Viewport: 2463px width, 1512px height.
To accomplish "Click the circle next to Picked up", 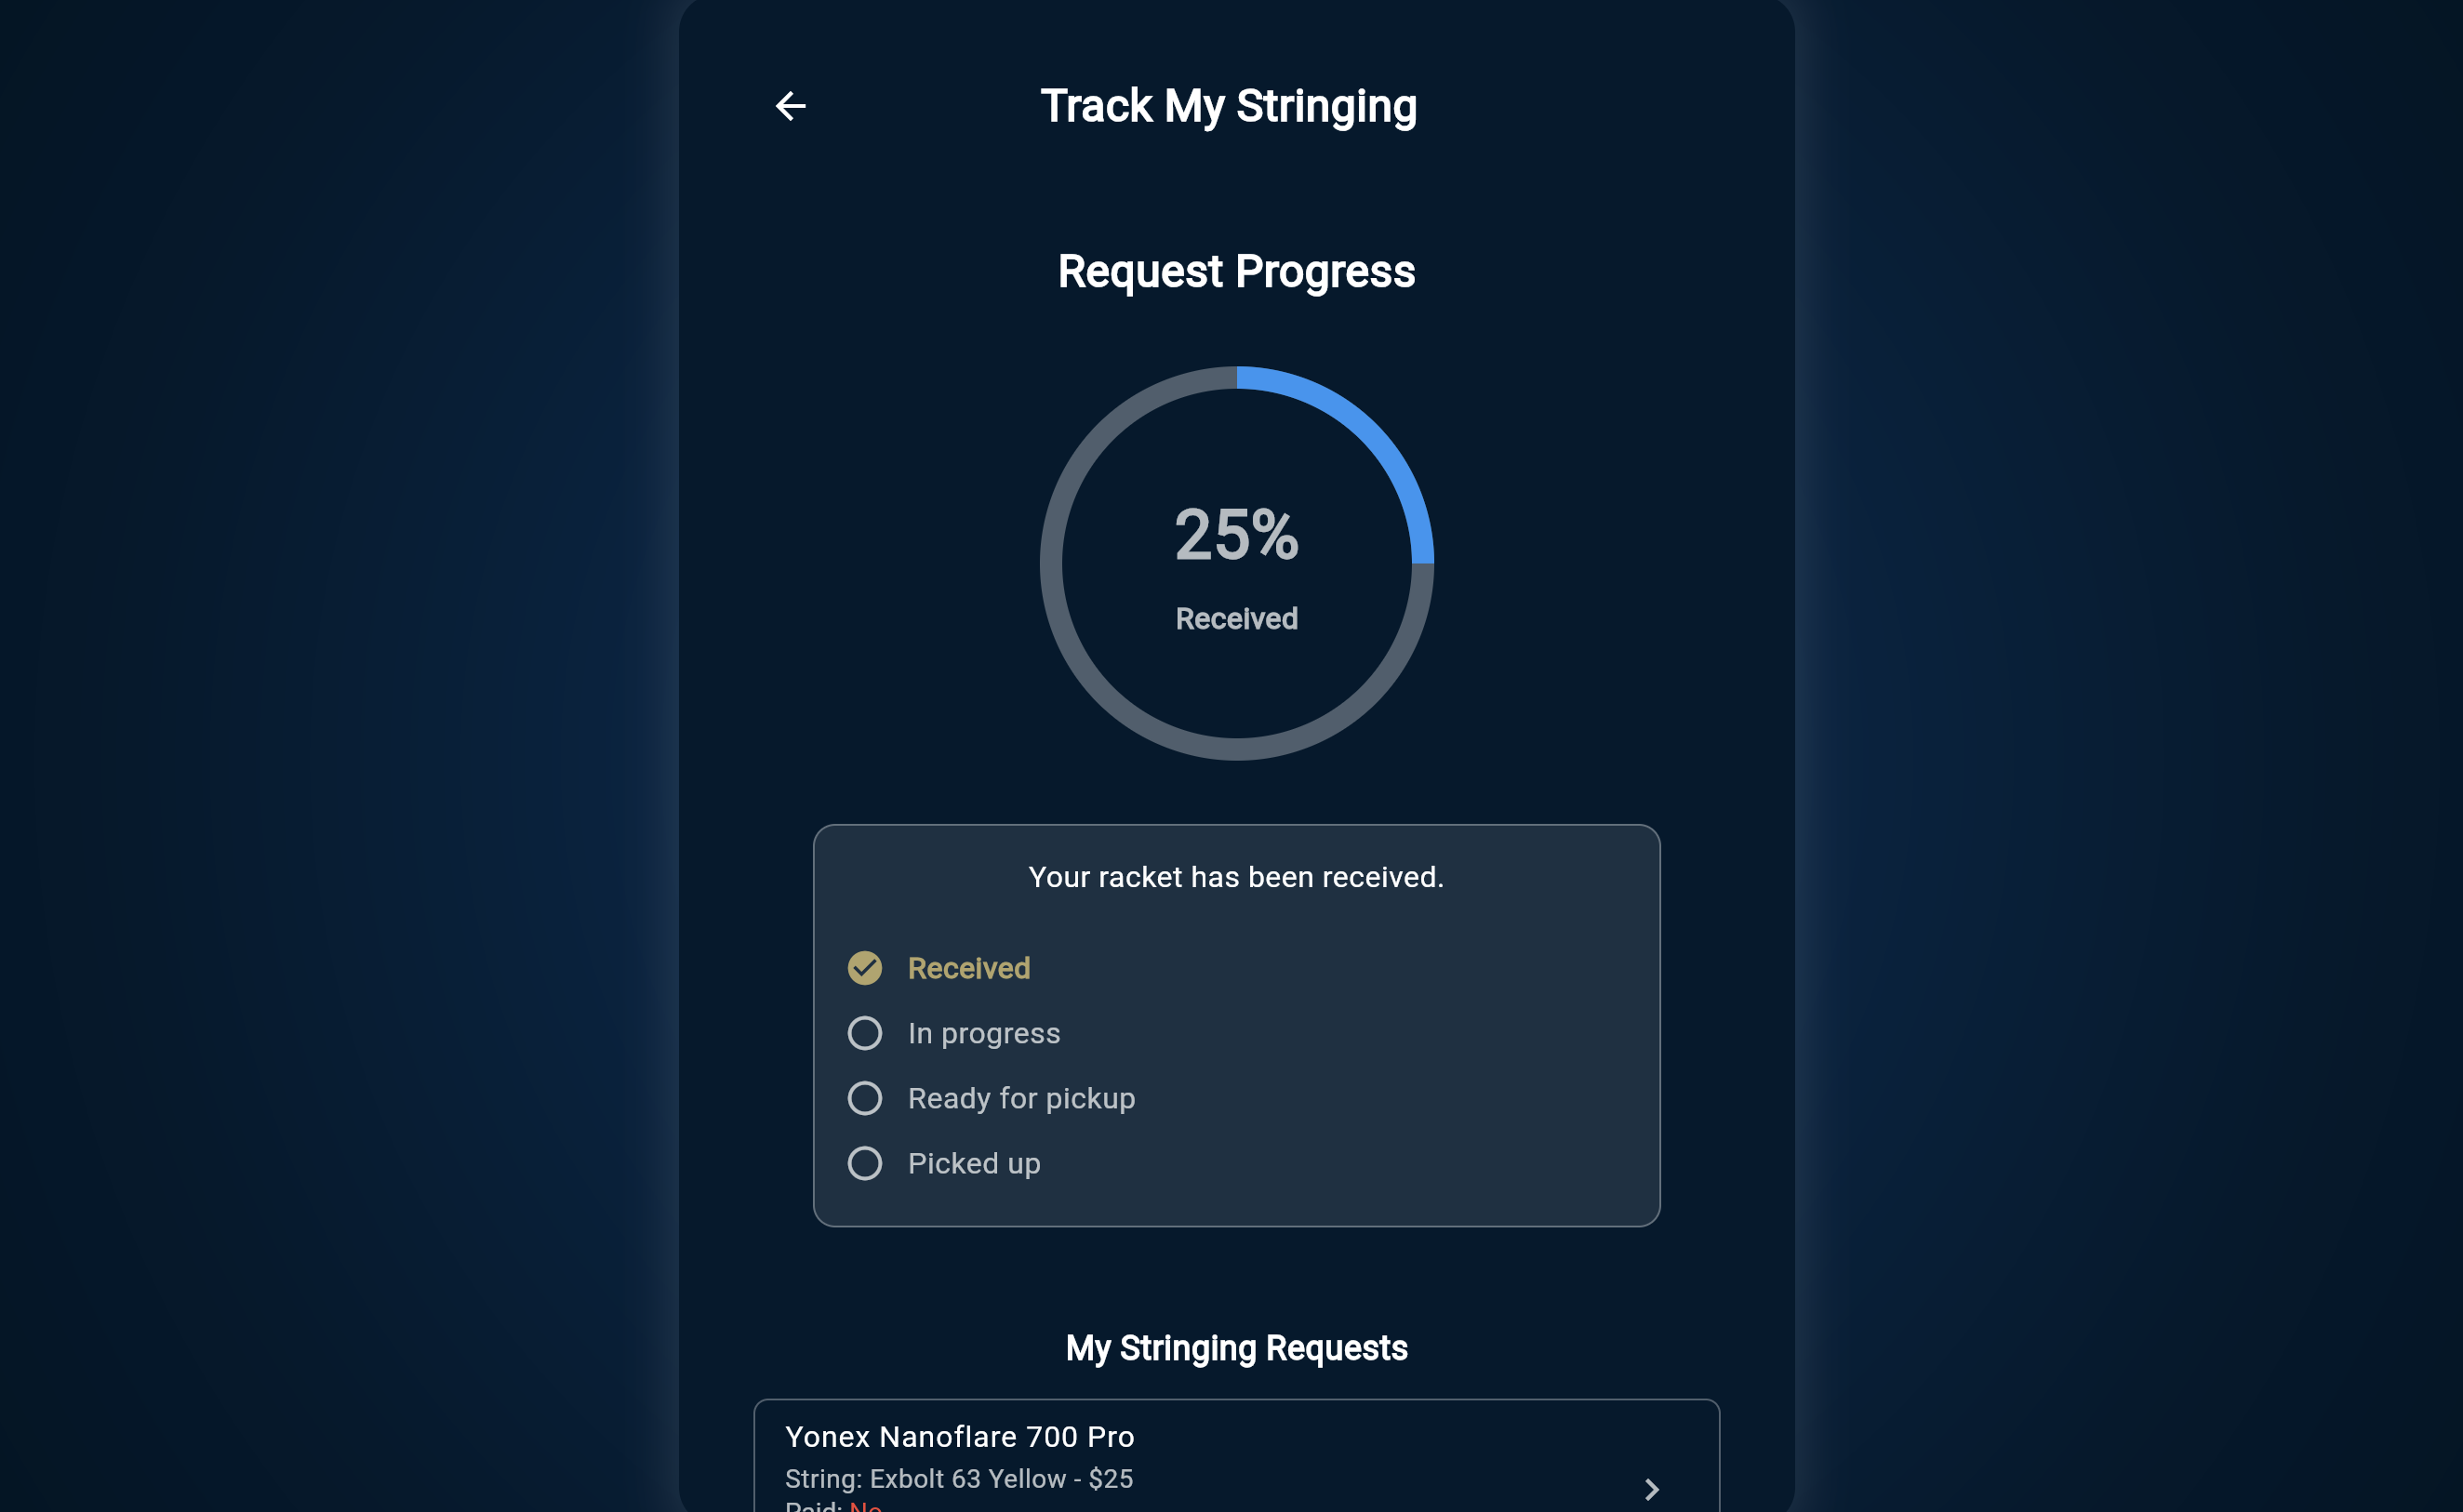I will [x=864, y=1163].
